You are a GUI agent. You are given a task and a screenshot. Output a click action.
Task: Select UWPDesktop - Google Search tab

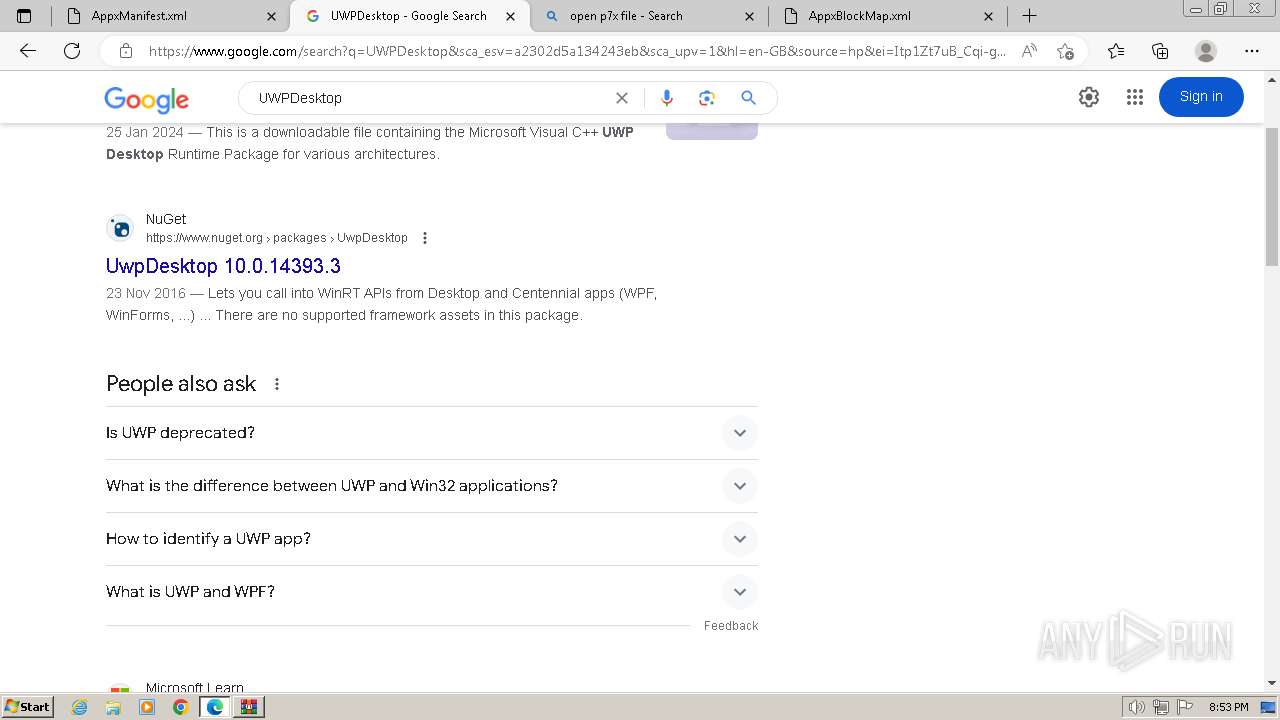pyautogui.click(x=409, y=16)
